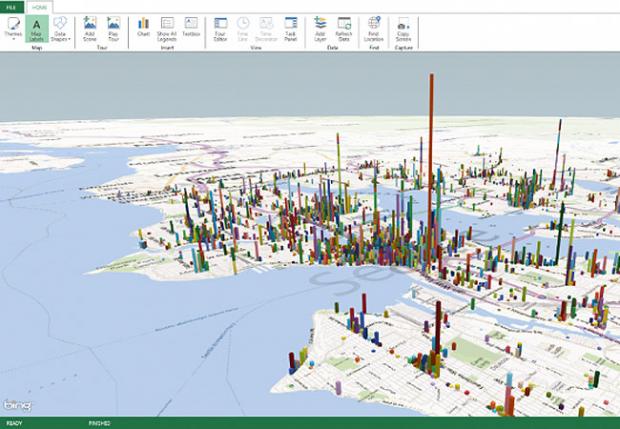Start the tour with Play Tour
This screenshot has height=429, width=620.
113,27
